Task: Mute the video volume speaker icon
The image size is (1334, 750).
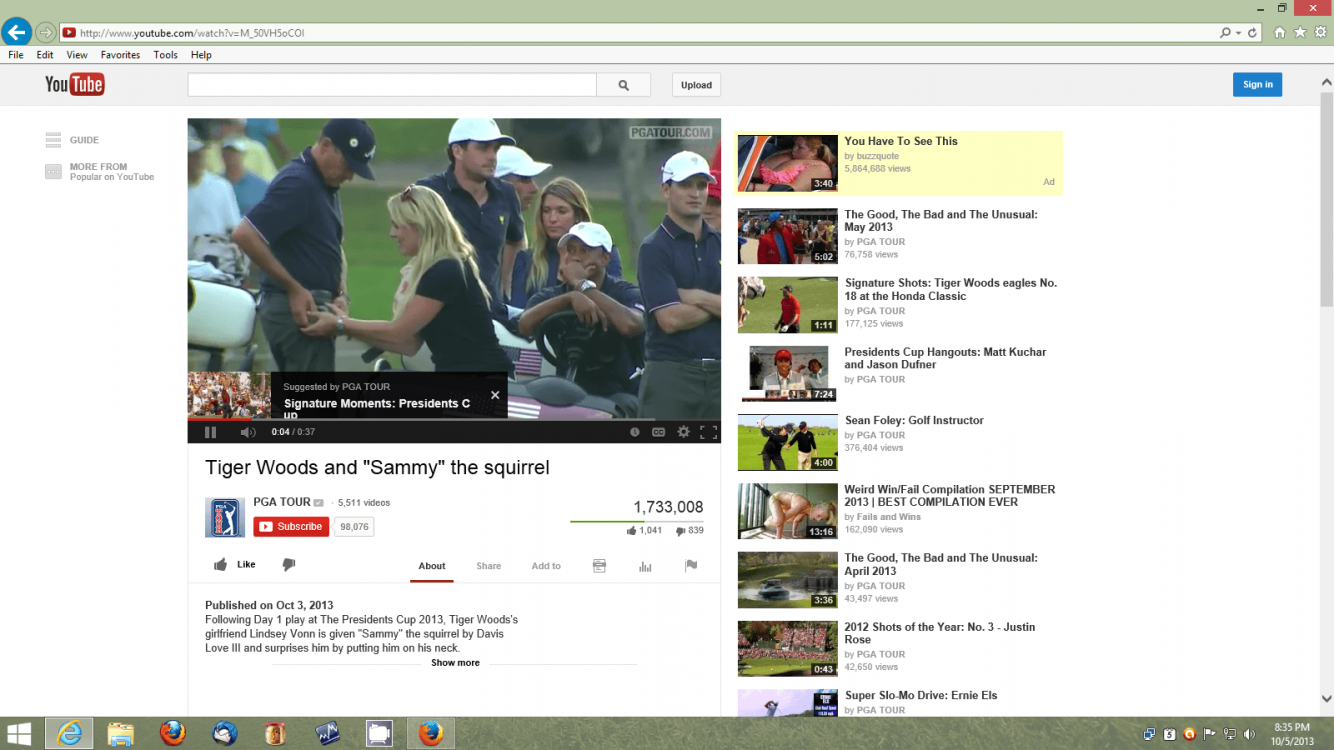Action: (x=248, y=432)
